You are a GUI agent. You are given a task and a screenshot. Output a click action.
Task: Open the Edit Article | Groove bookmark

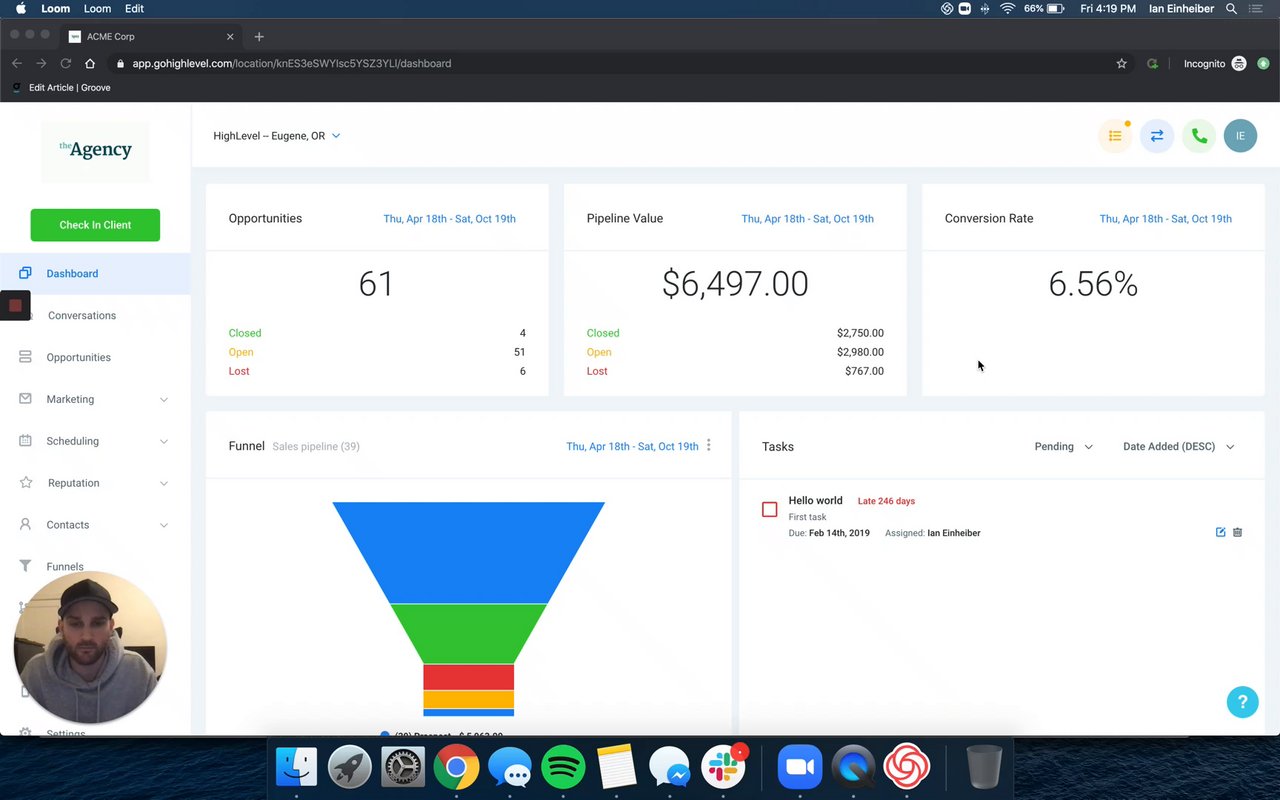click(x=61, y=88)
